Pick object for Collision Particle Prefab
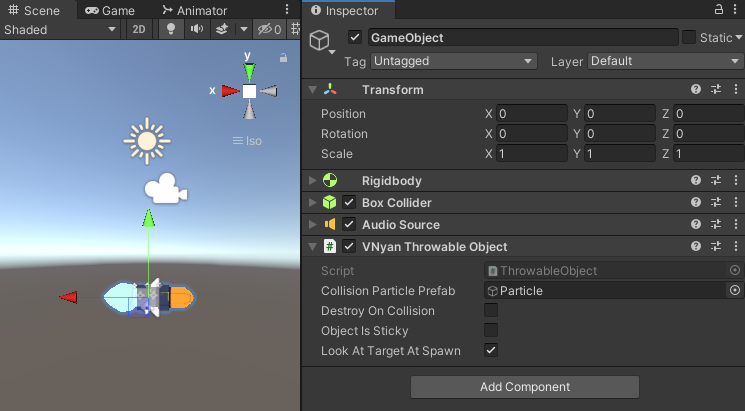745x411 pixels. click(735, 291)
